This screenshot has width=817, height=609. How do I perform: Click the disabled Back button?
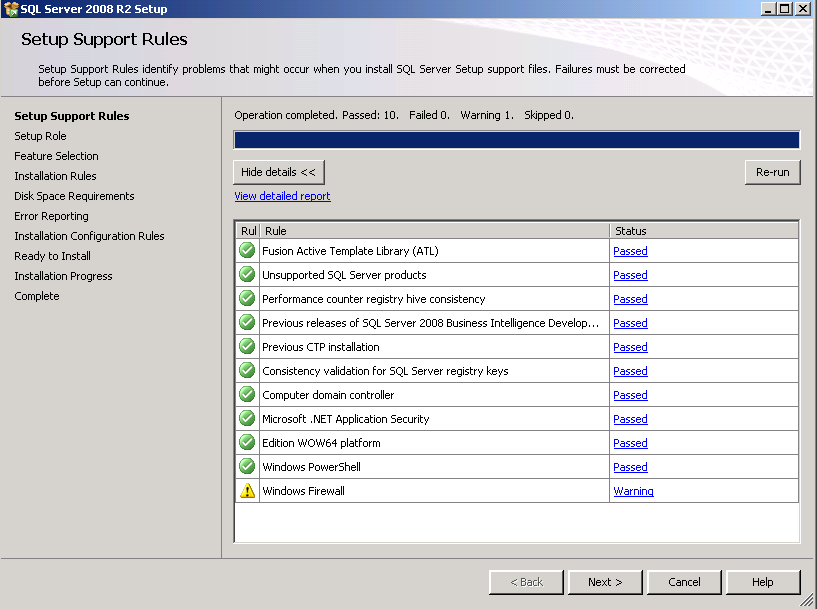[x=526, y=582]
